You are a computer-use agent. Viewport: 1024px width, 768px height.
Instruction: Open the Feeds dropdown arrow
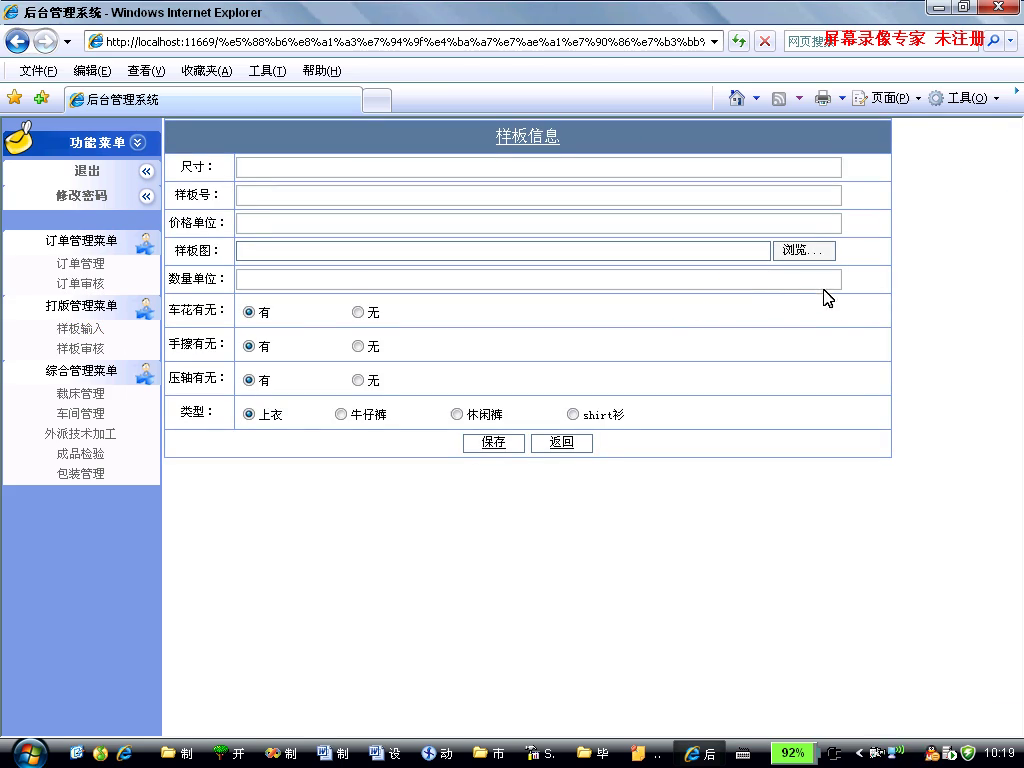[799, 99]
